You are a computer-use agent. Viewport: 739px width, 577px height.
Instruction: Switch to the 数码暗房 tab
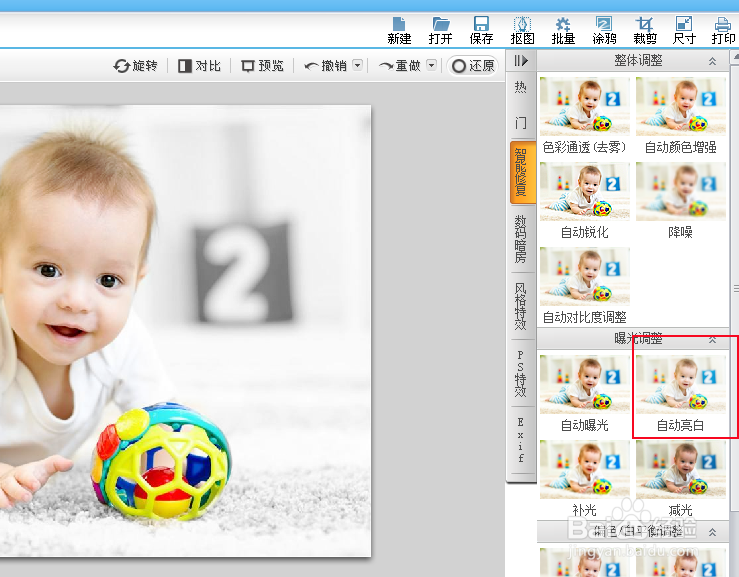point(521,239)
